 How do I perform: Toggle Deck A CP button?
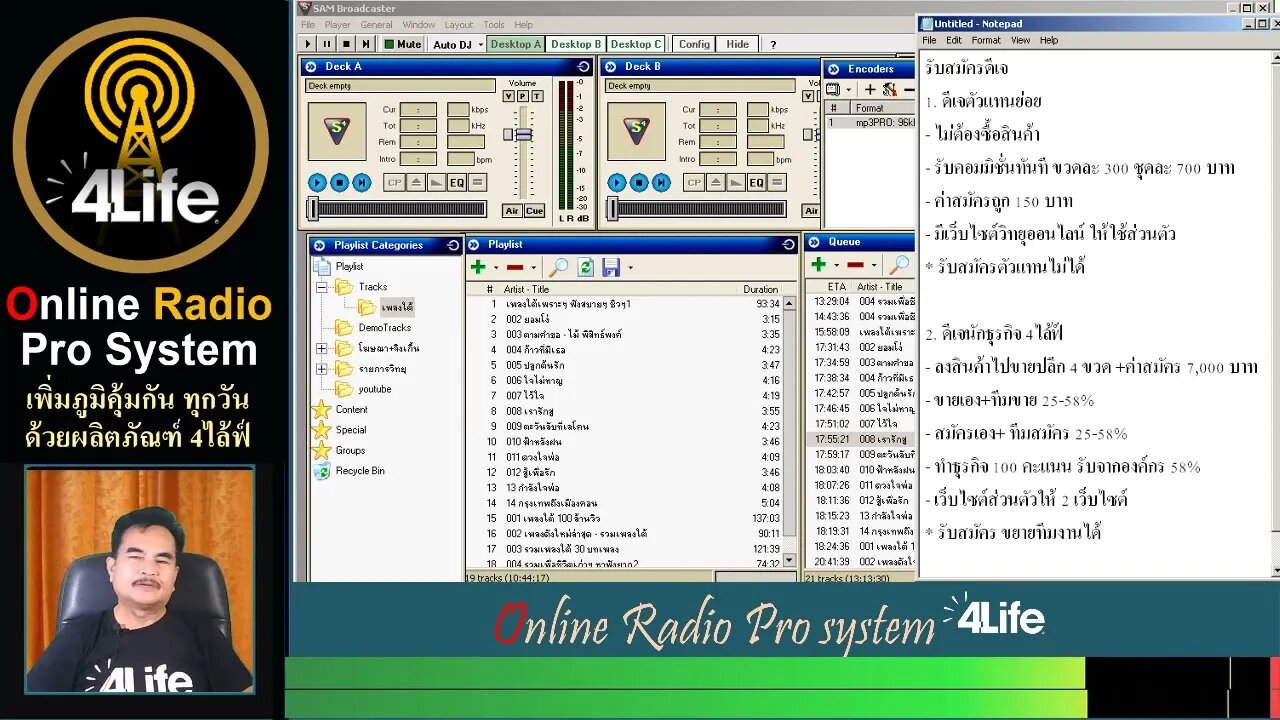(x=394, y=182)
